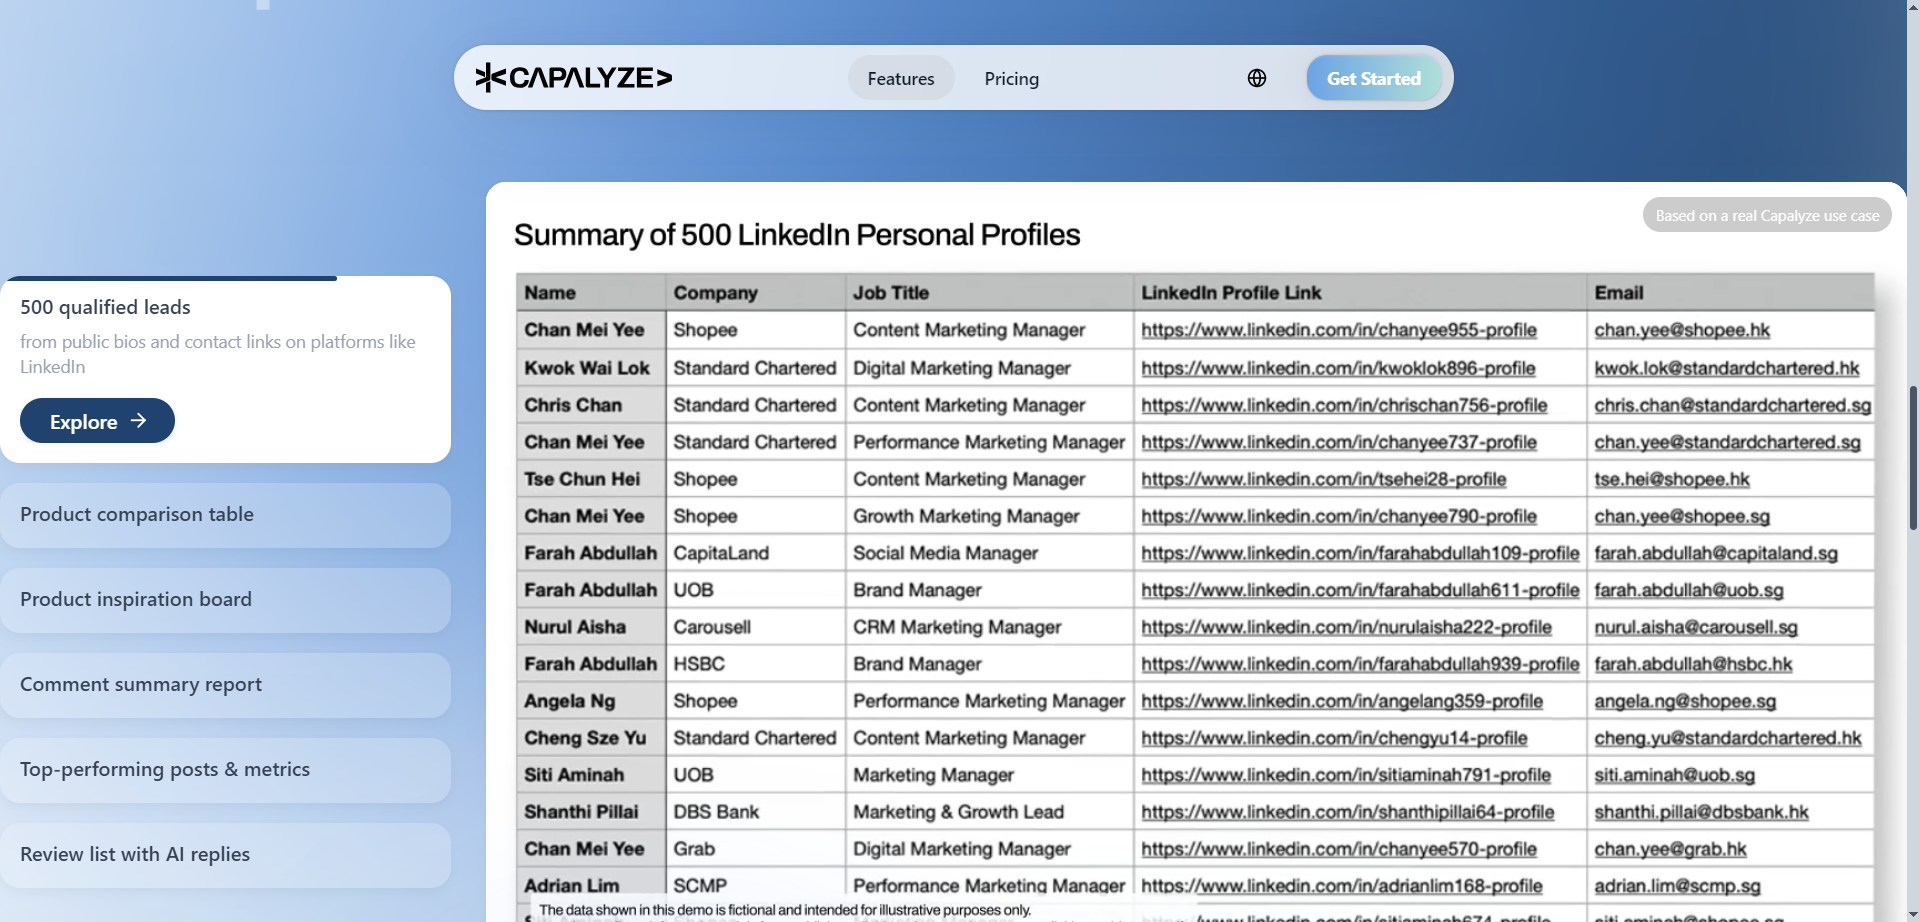This screenshot has height=922, width=1920.
Task: Select Product comparison table tab
Action: pos(225,515)
